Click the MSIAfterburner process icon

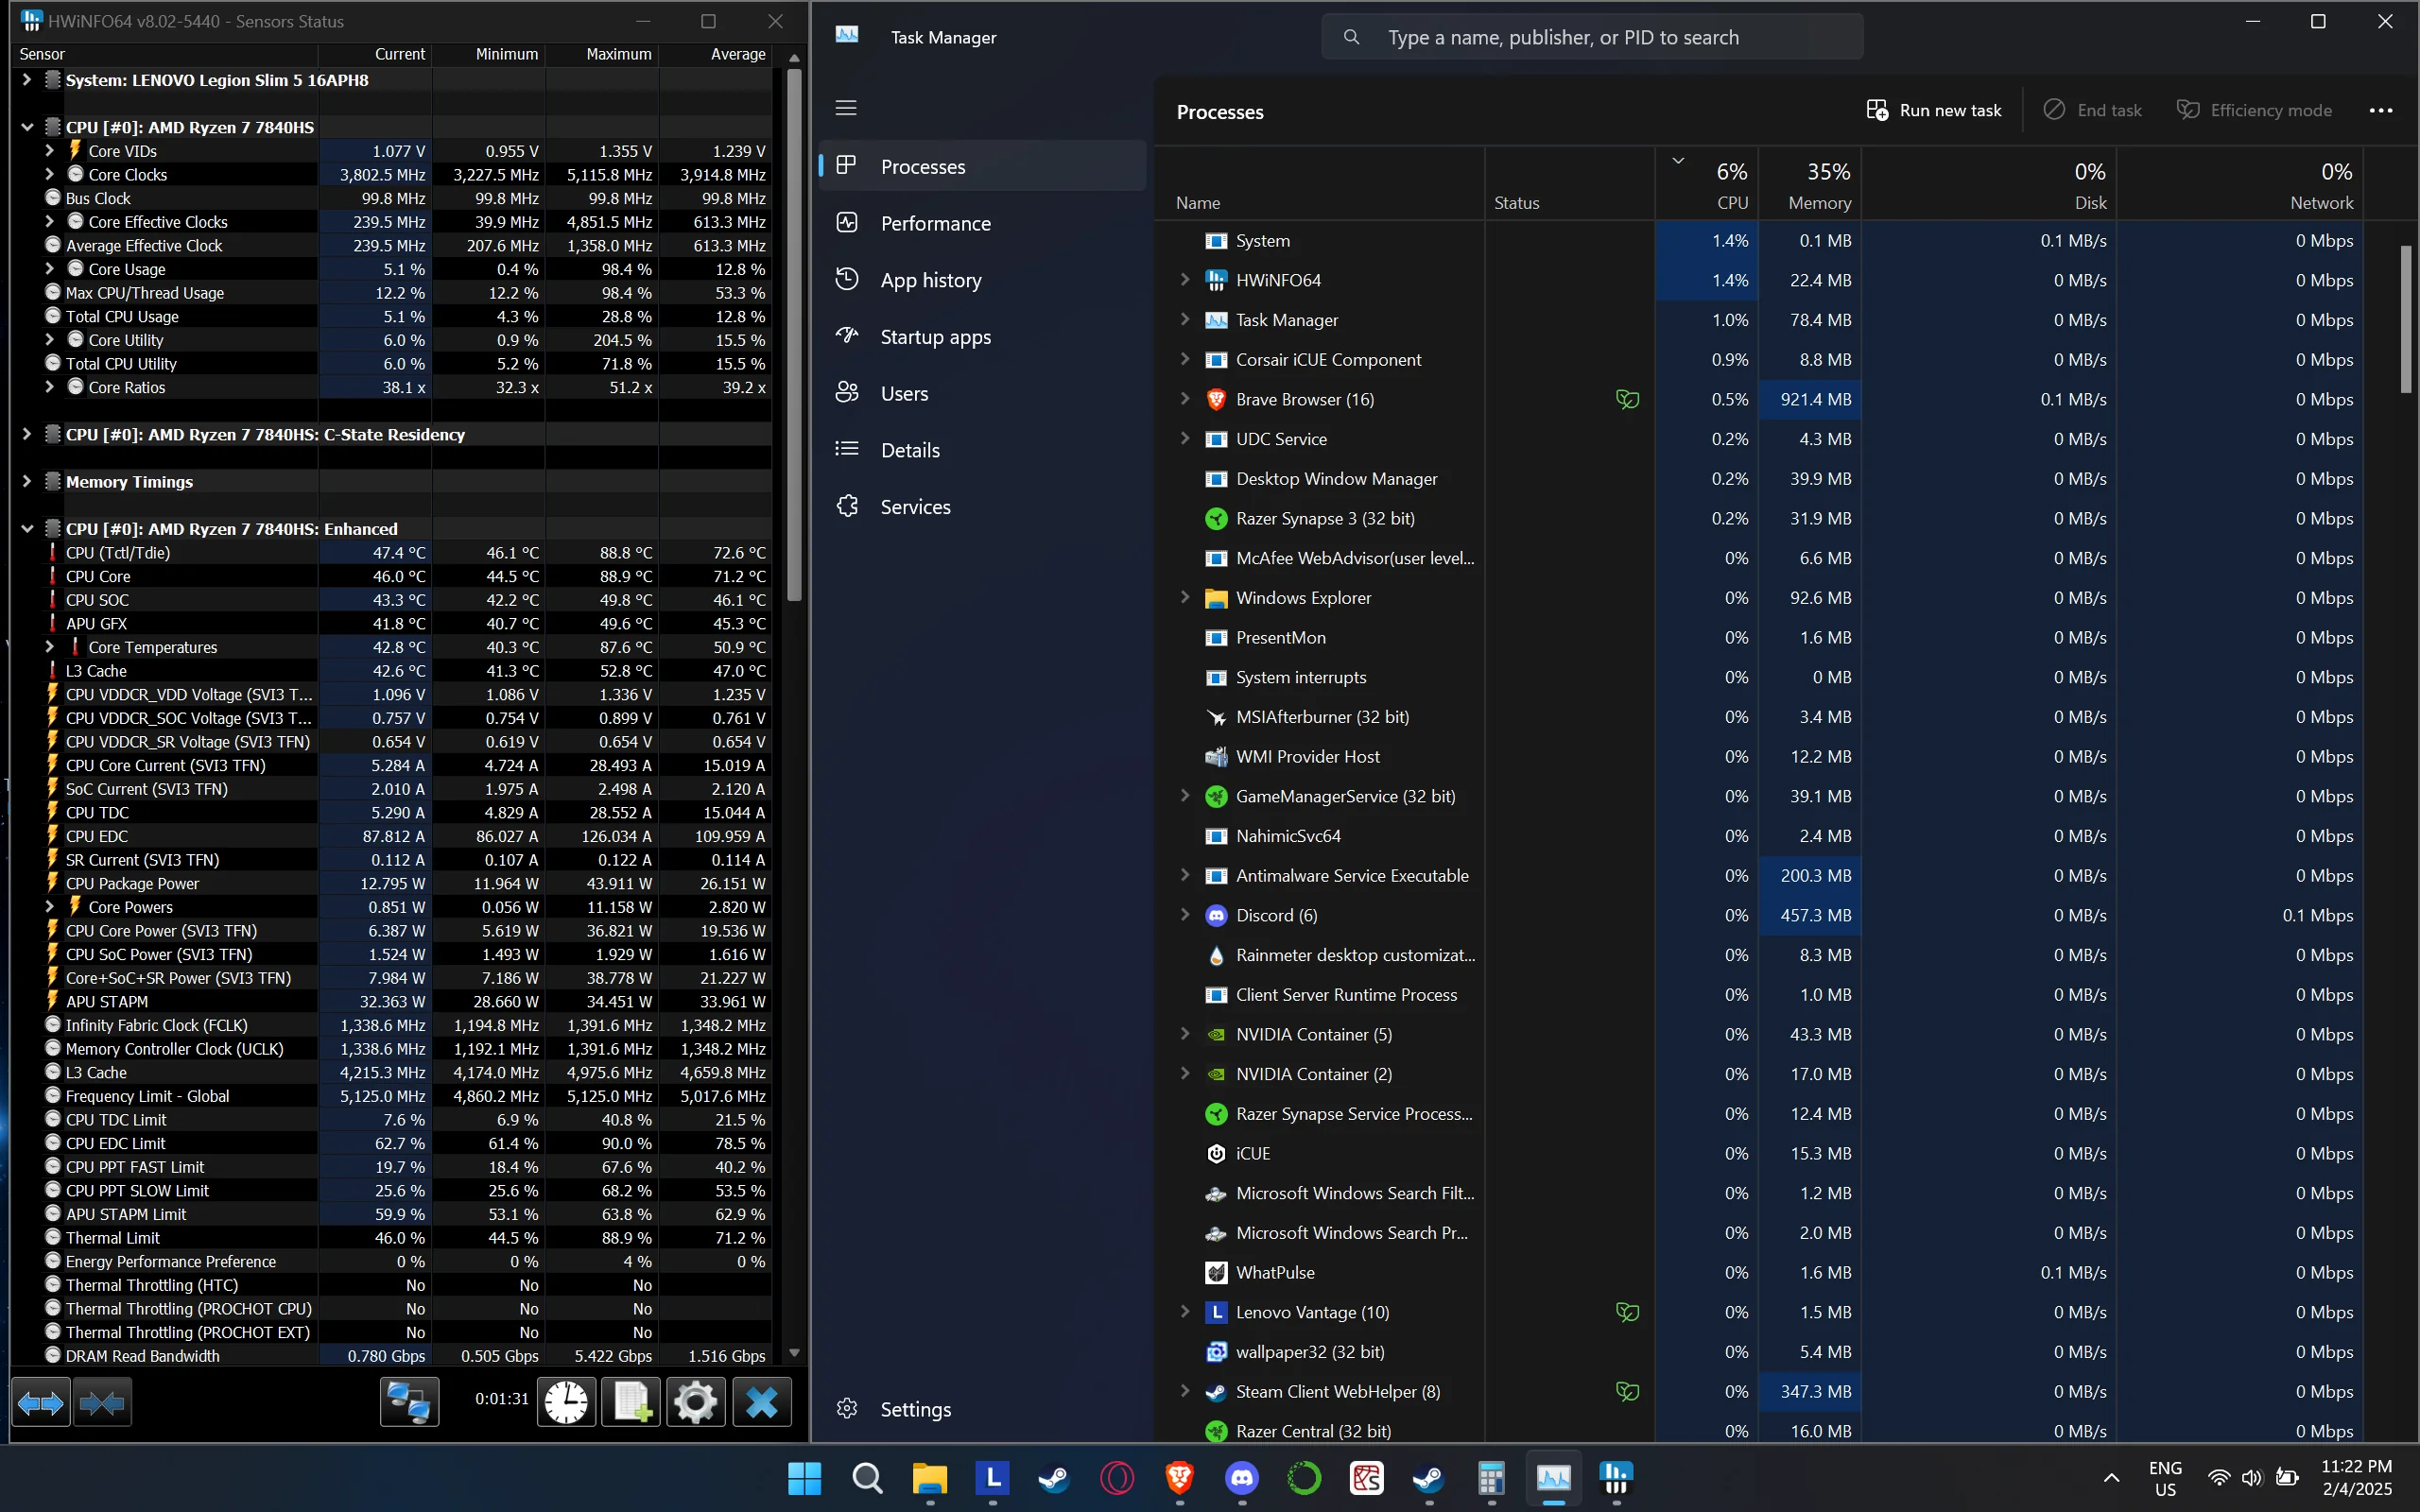click(1216, 717)
